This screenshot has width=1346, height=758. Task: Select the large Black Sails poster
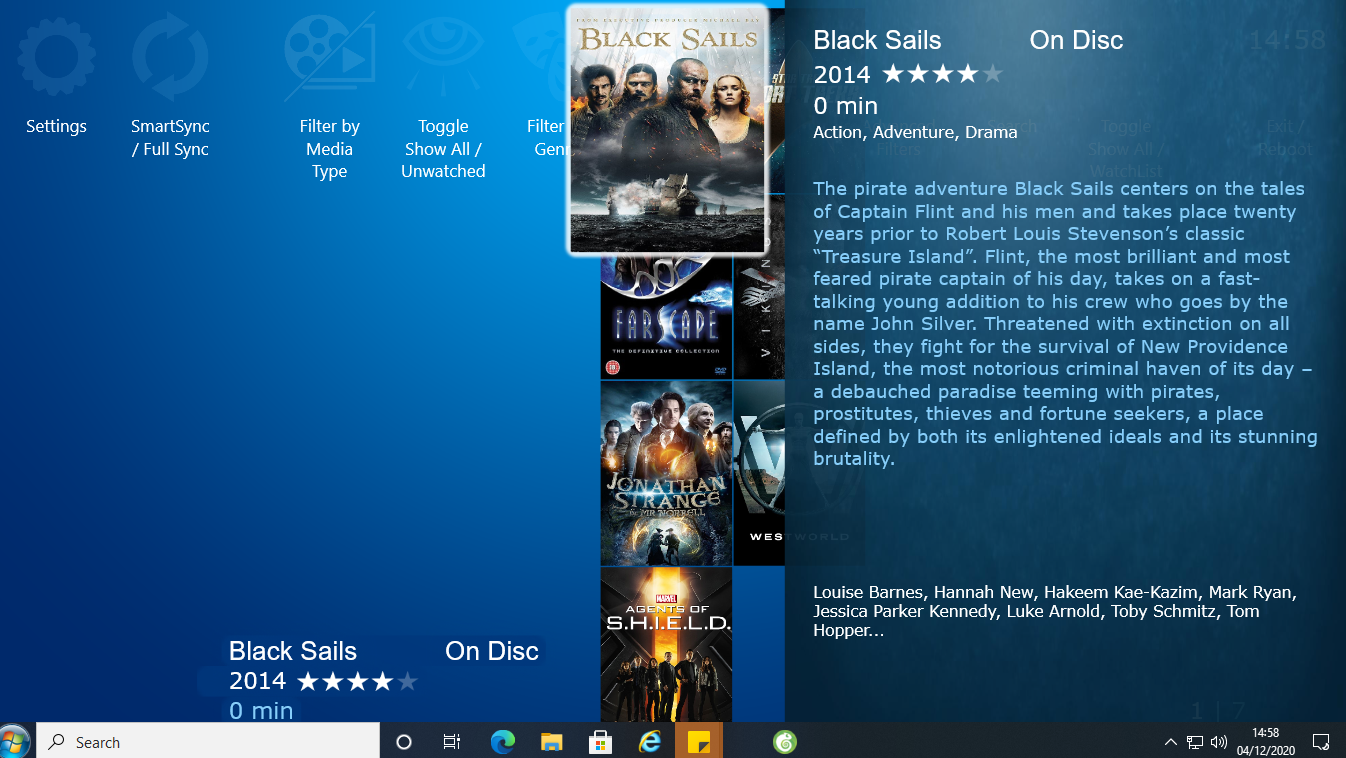click(668, 130)
